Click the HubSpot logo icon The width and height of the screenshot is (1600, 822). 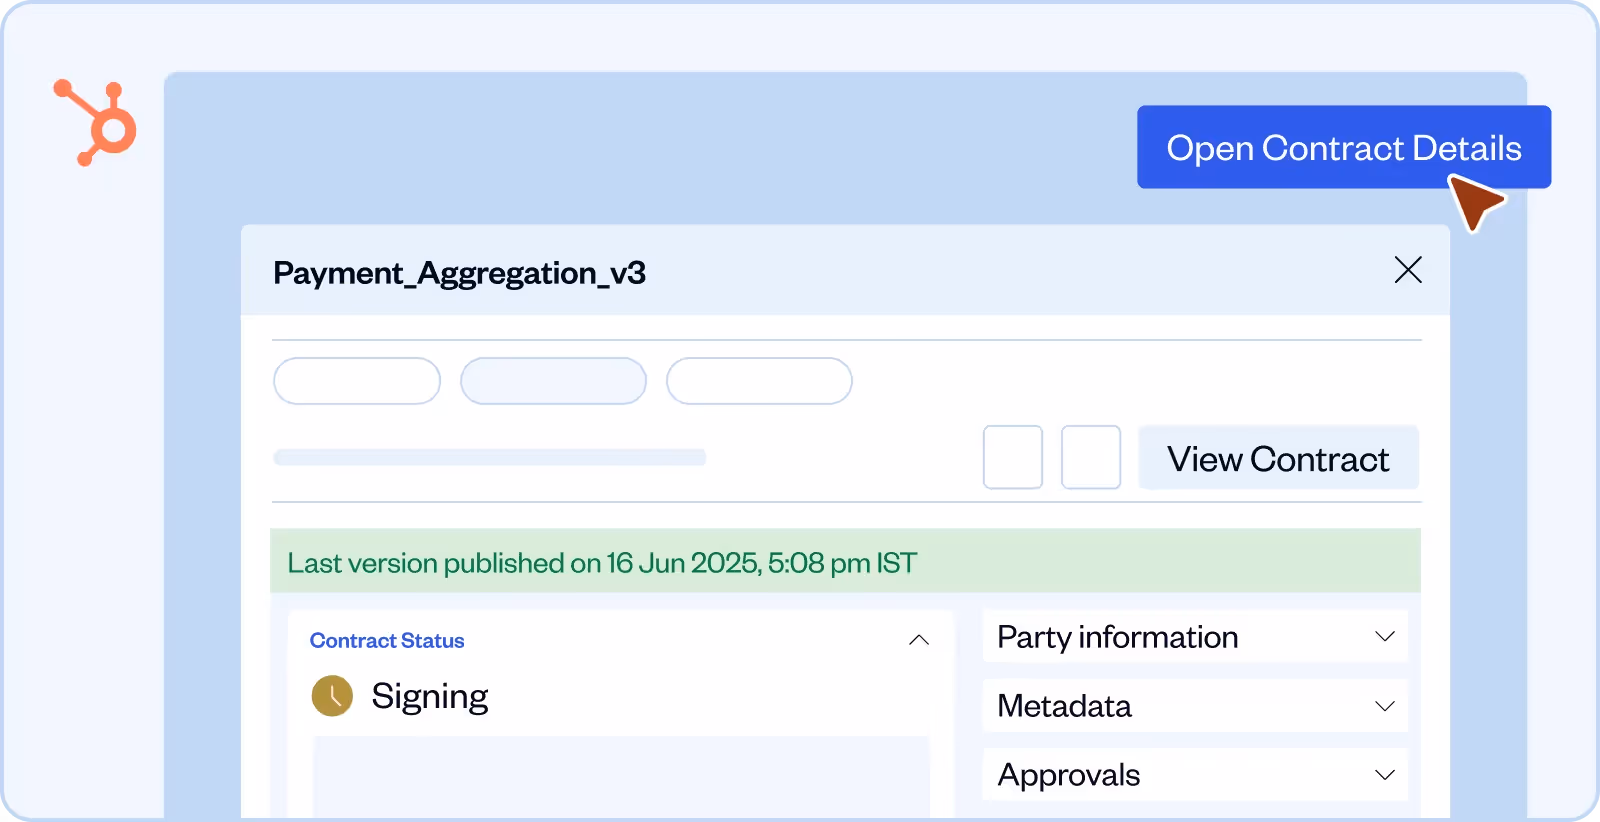pyautogui.click(x=95, y=123)
